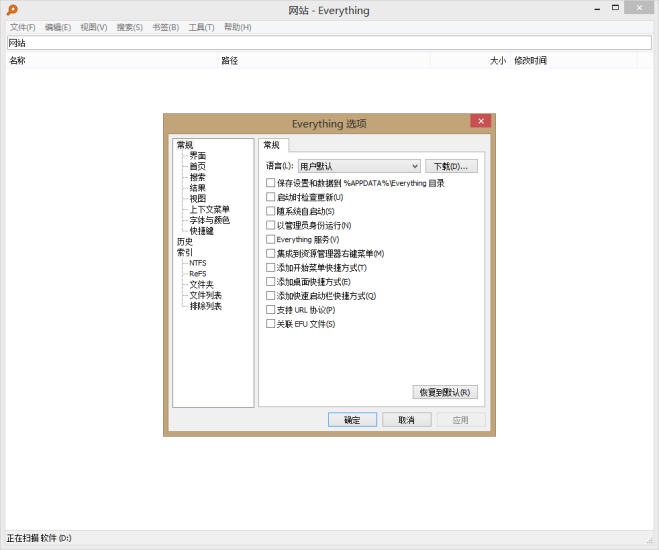Open the 视图(V) menu
Viewport: 659px width, 550px height.
click(94, 27)
